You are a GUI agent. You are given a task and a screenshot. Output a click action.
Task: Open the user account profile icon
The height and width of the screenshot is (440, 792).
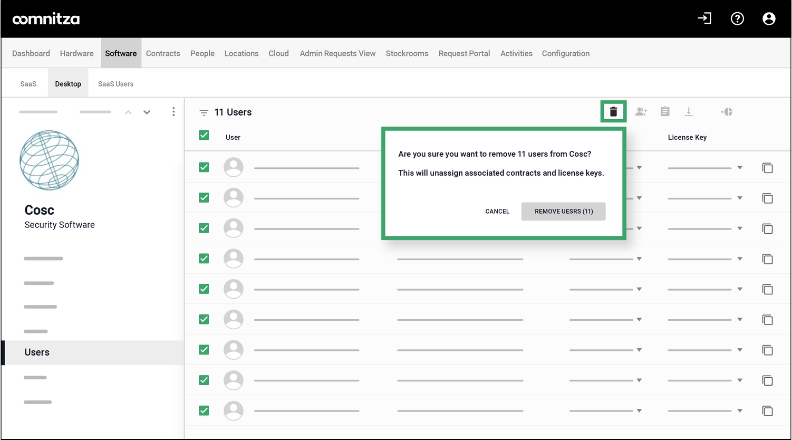768,18
